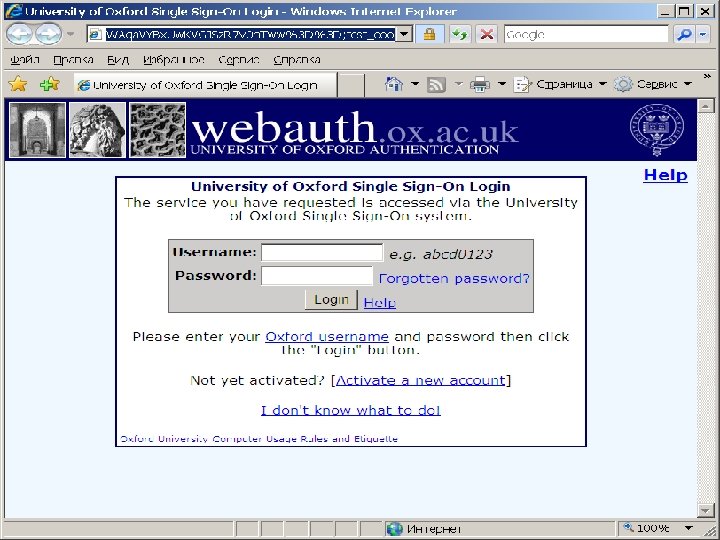This screenshot has width=720, height=540.
Task: Click the Home page icon
Action: [394, 84]
